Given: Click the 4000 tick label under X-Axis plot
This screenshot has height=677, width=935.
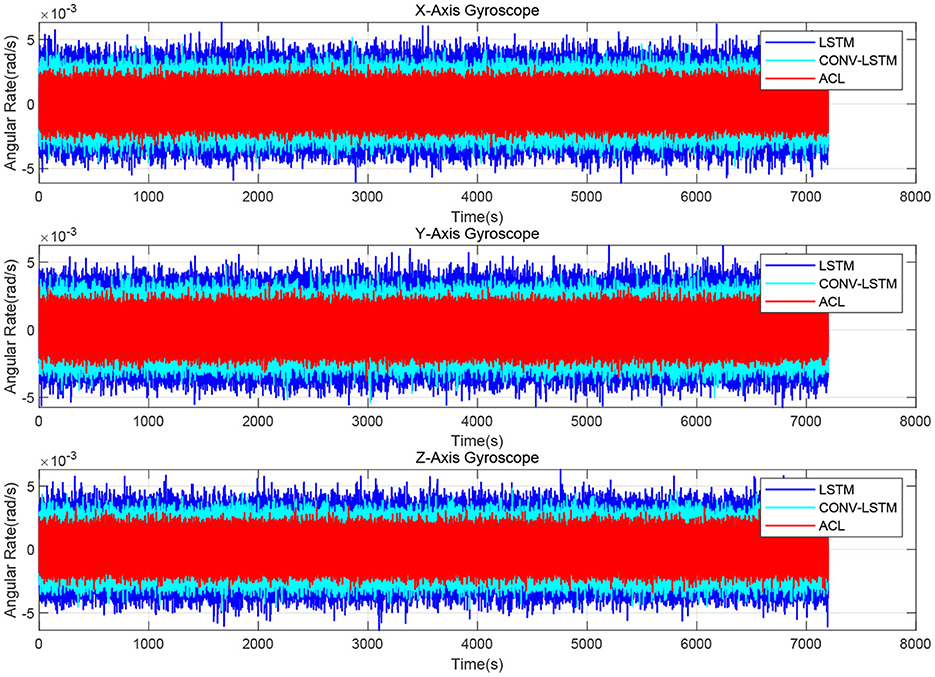Looking at the screenshot, I should tap(477, 197).
